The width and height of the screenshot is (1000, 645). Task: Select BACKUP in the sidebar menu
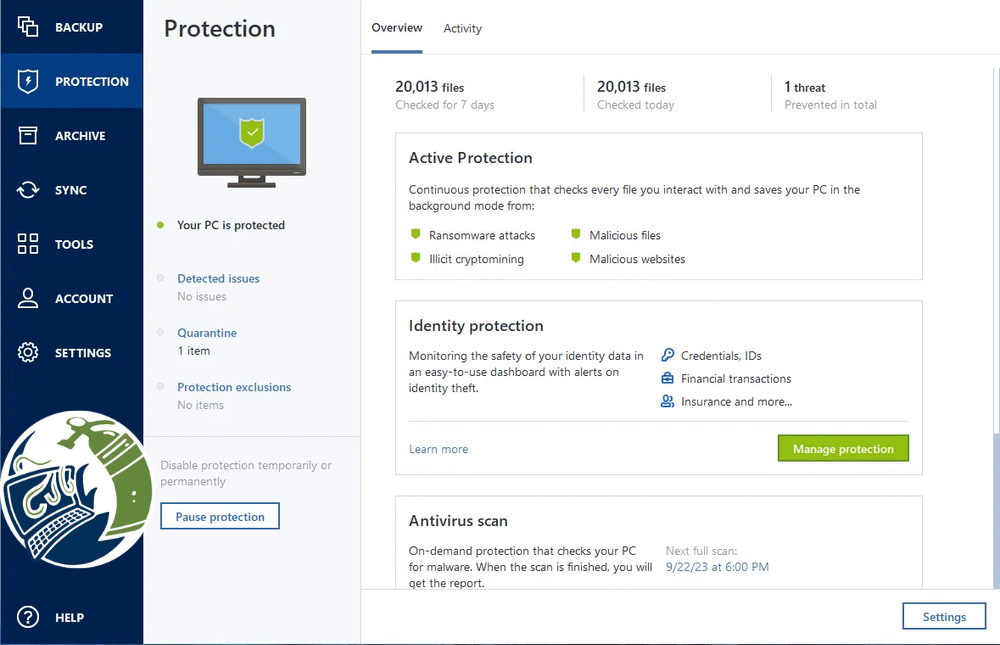point(78,27)
